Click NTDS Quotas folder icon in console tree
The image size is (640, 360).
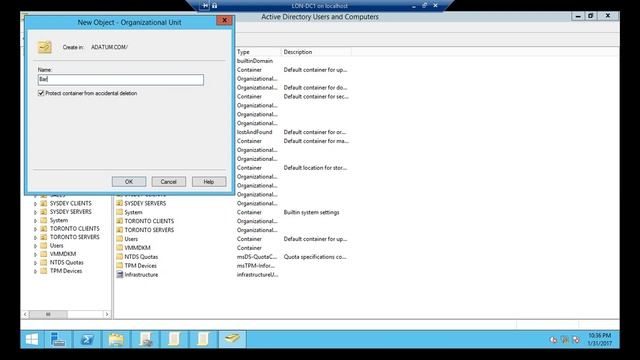click(x=44, y=262)
